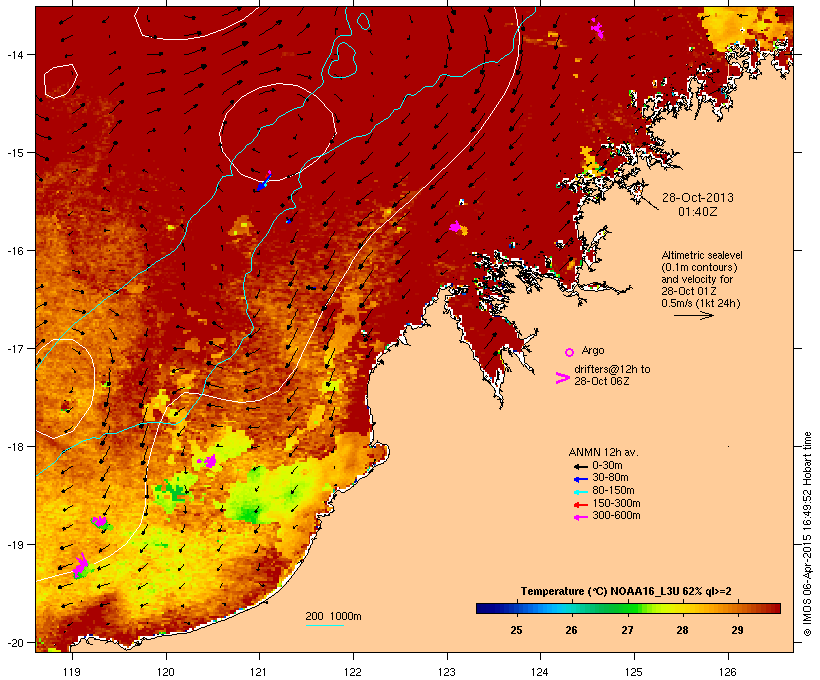Viewport: 820px width, 680px height.
Task: Click the '-16' latitude axis label
Action: [14, 251]
